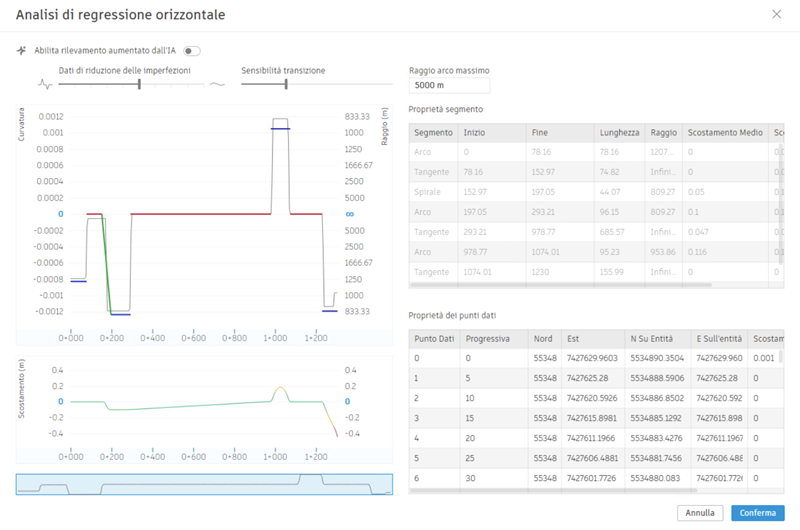The width and height of the screenshot is (800, 530).
Task: Close the regression analysis dialog
Action: 776,14
